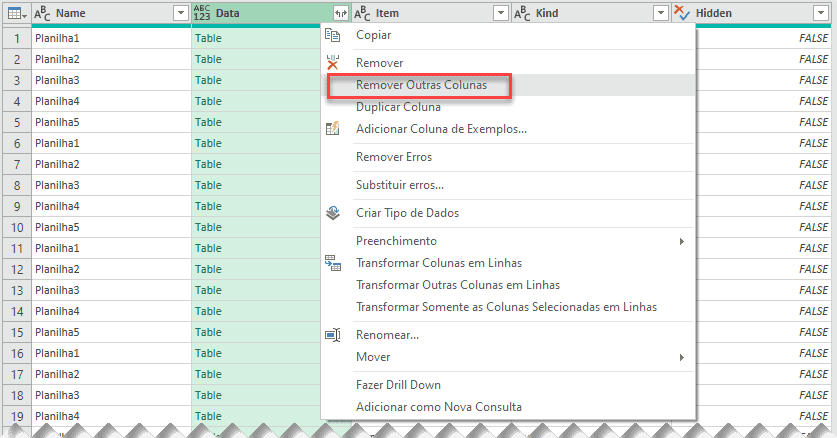This screenshot has height=438, width=837.
Task: Choose Remover from the context menu
Action: tap(508, 63)
